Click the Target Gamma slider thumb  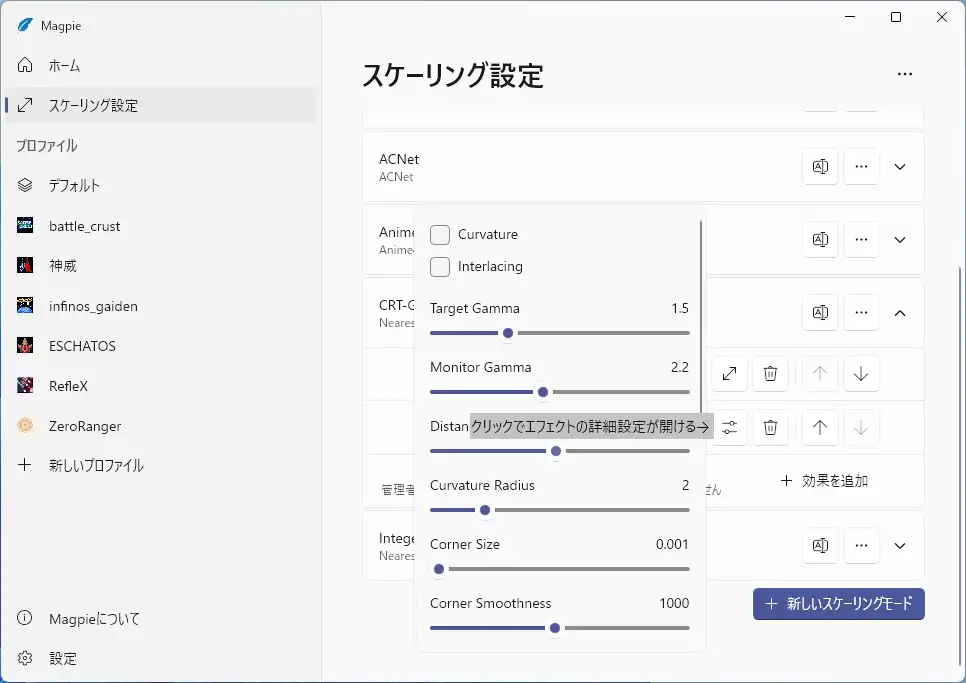click(508, 333)
